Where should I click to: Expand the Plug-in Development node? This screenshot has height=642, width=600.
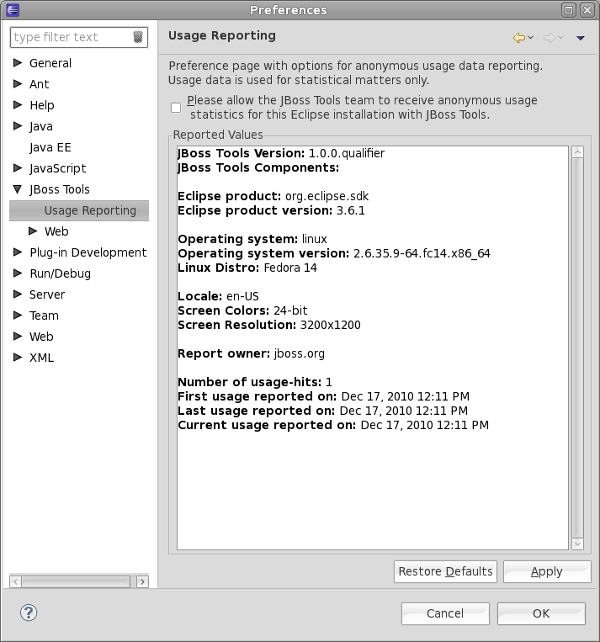(18, 252)
